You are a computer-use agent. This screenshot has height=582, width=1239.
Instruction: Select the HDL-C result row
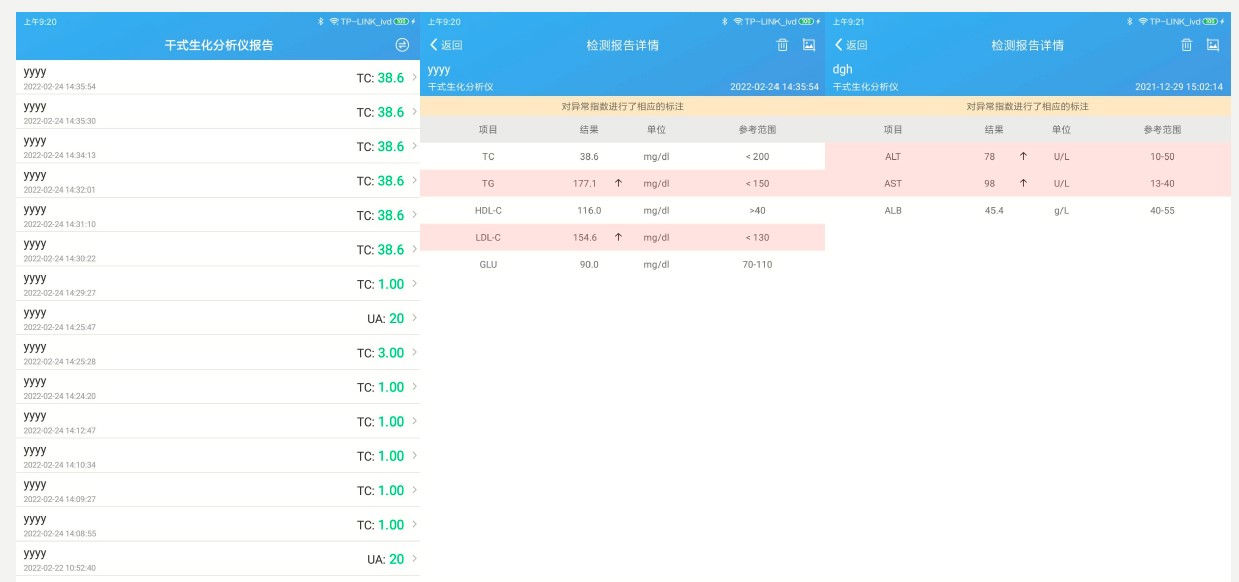(x=625, y=210)
